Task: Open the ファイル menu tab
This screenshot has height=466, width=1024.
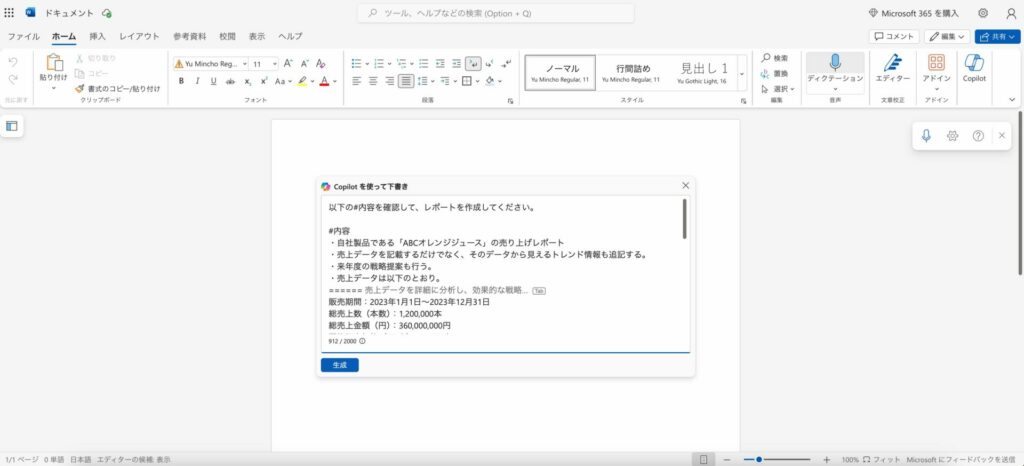Action: [x=24, y=37]
